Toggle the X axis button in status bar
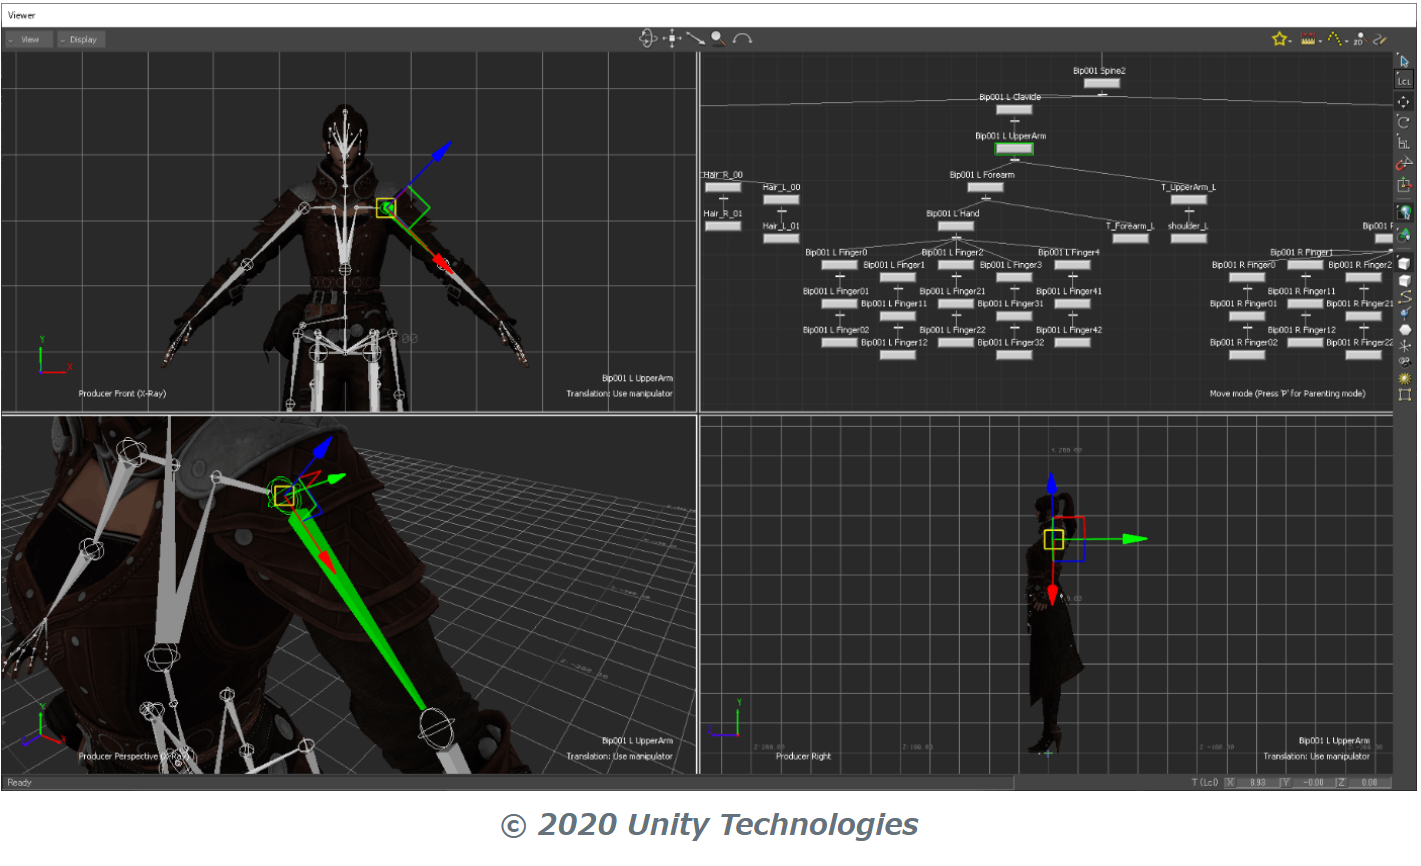1421x866 pixels. tap(1230, 782)
